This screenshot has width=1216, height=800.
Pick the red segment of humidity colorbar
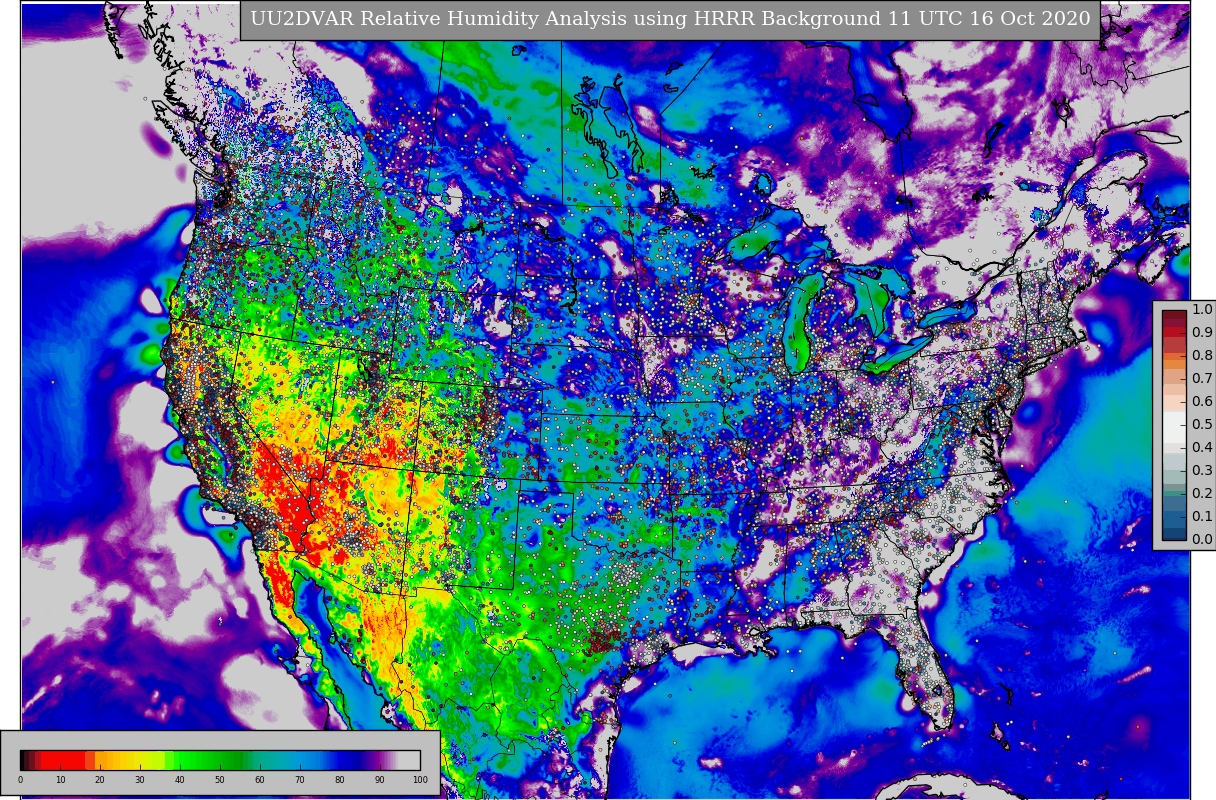coord(62,760)
